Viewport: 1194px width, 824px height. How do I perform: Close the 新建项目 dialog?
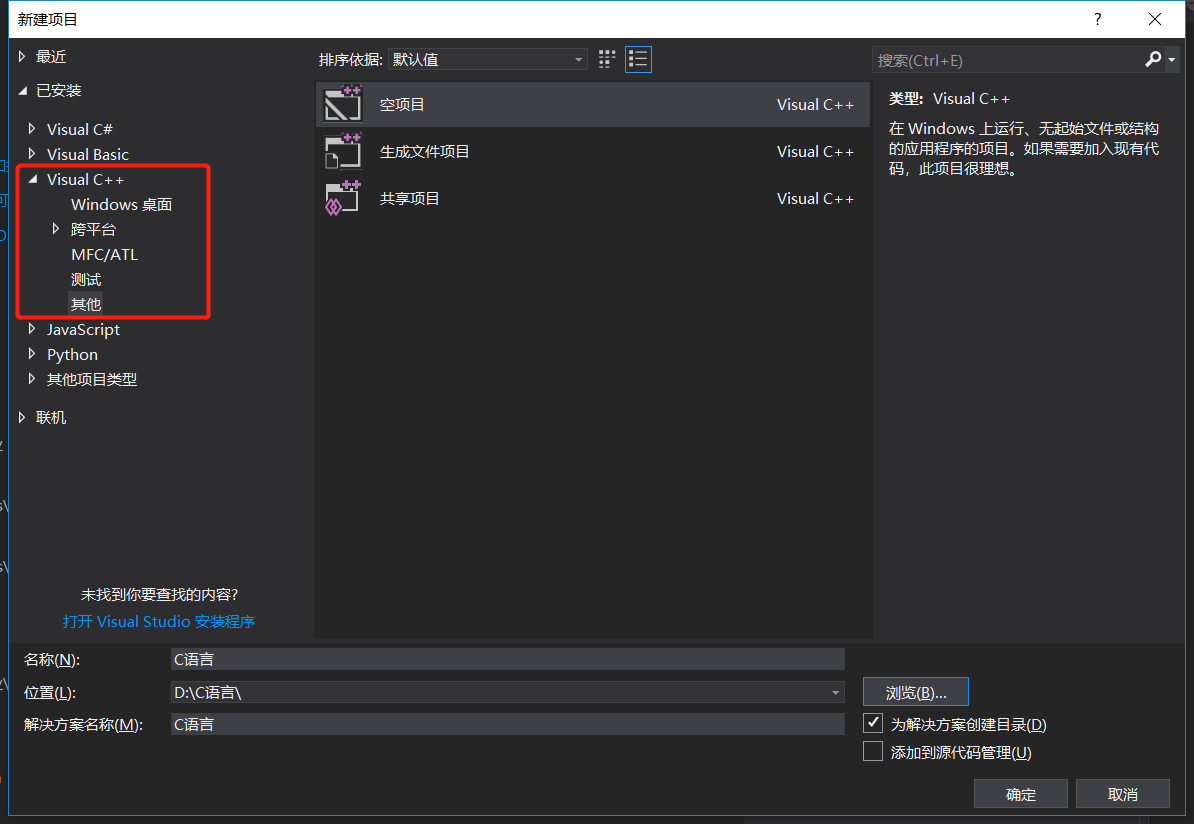[x=1154, y=19]
